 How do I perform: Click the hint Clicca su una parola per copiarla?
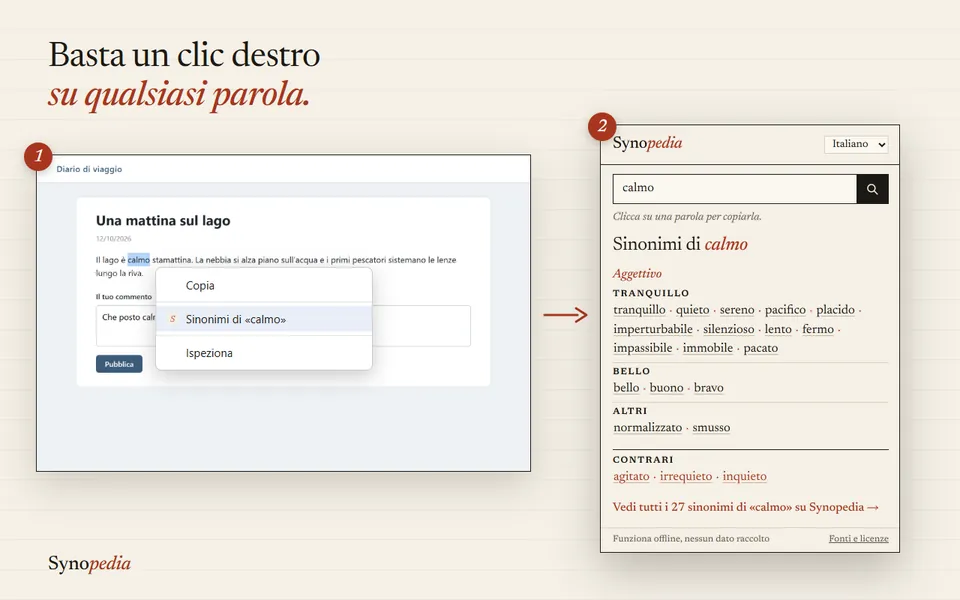pyautogui.click(x=687, y=217)
